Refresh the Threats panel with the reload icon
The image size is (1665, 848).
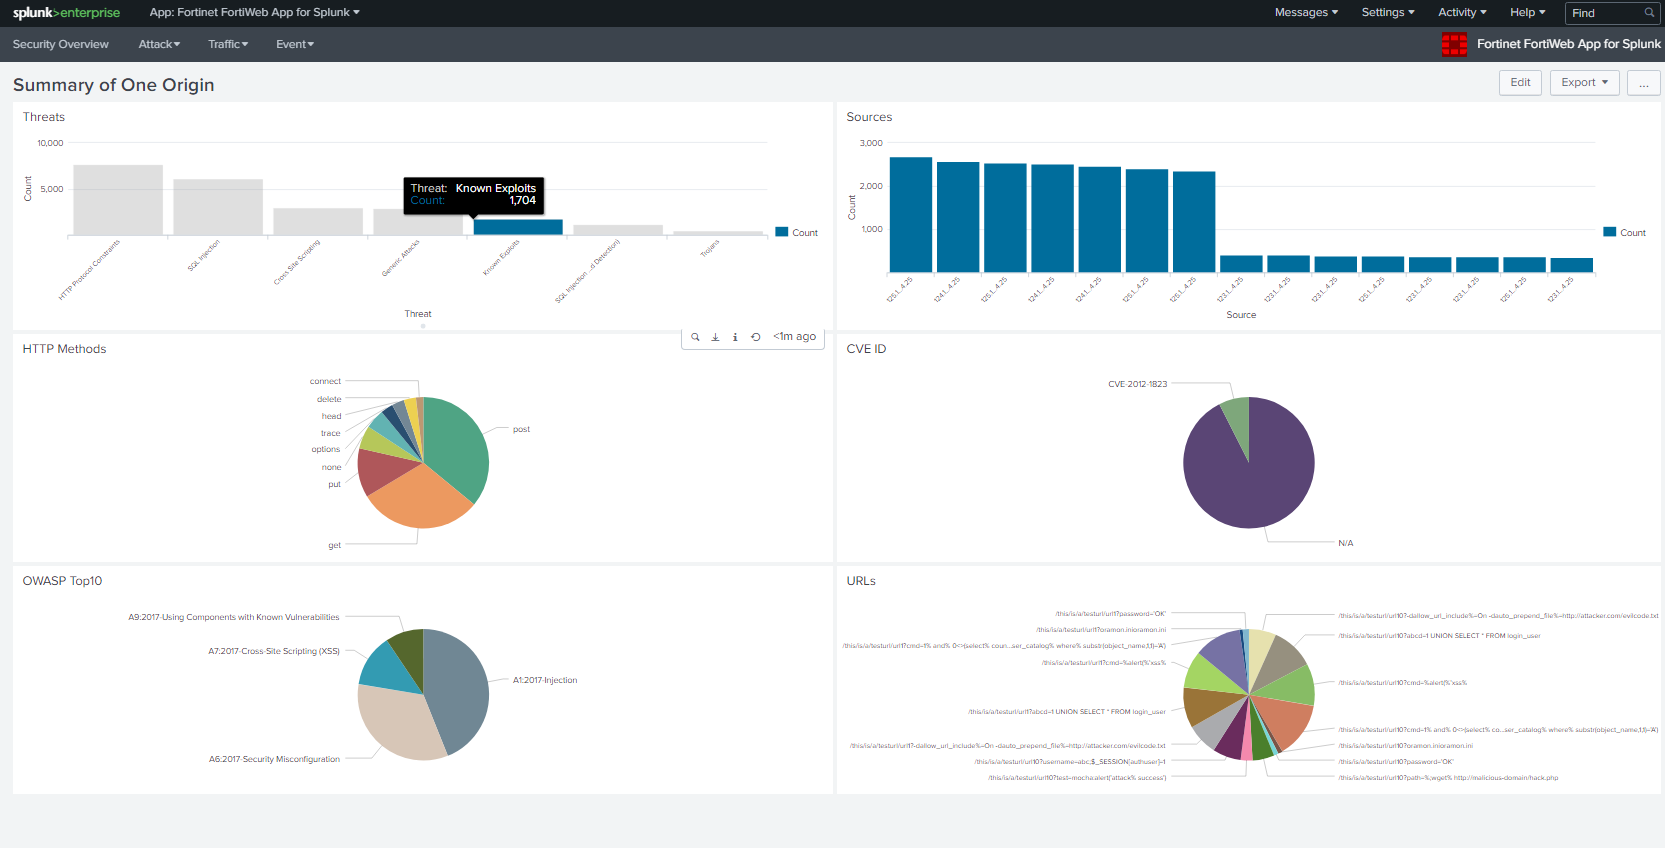point(756,337)
